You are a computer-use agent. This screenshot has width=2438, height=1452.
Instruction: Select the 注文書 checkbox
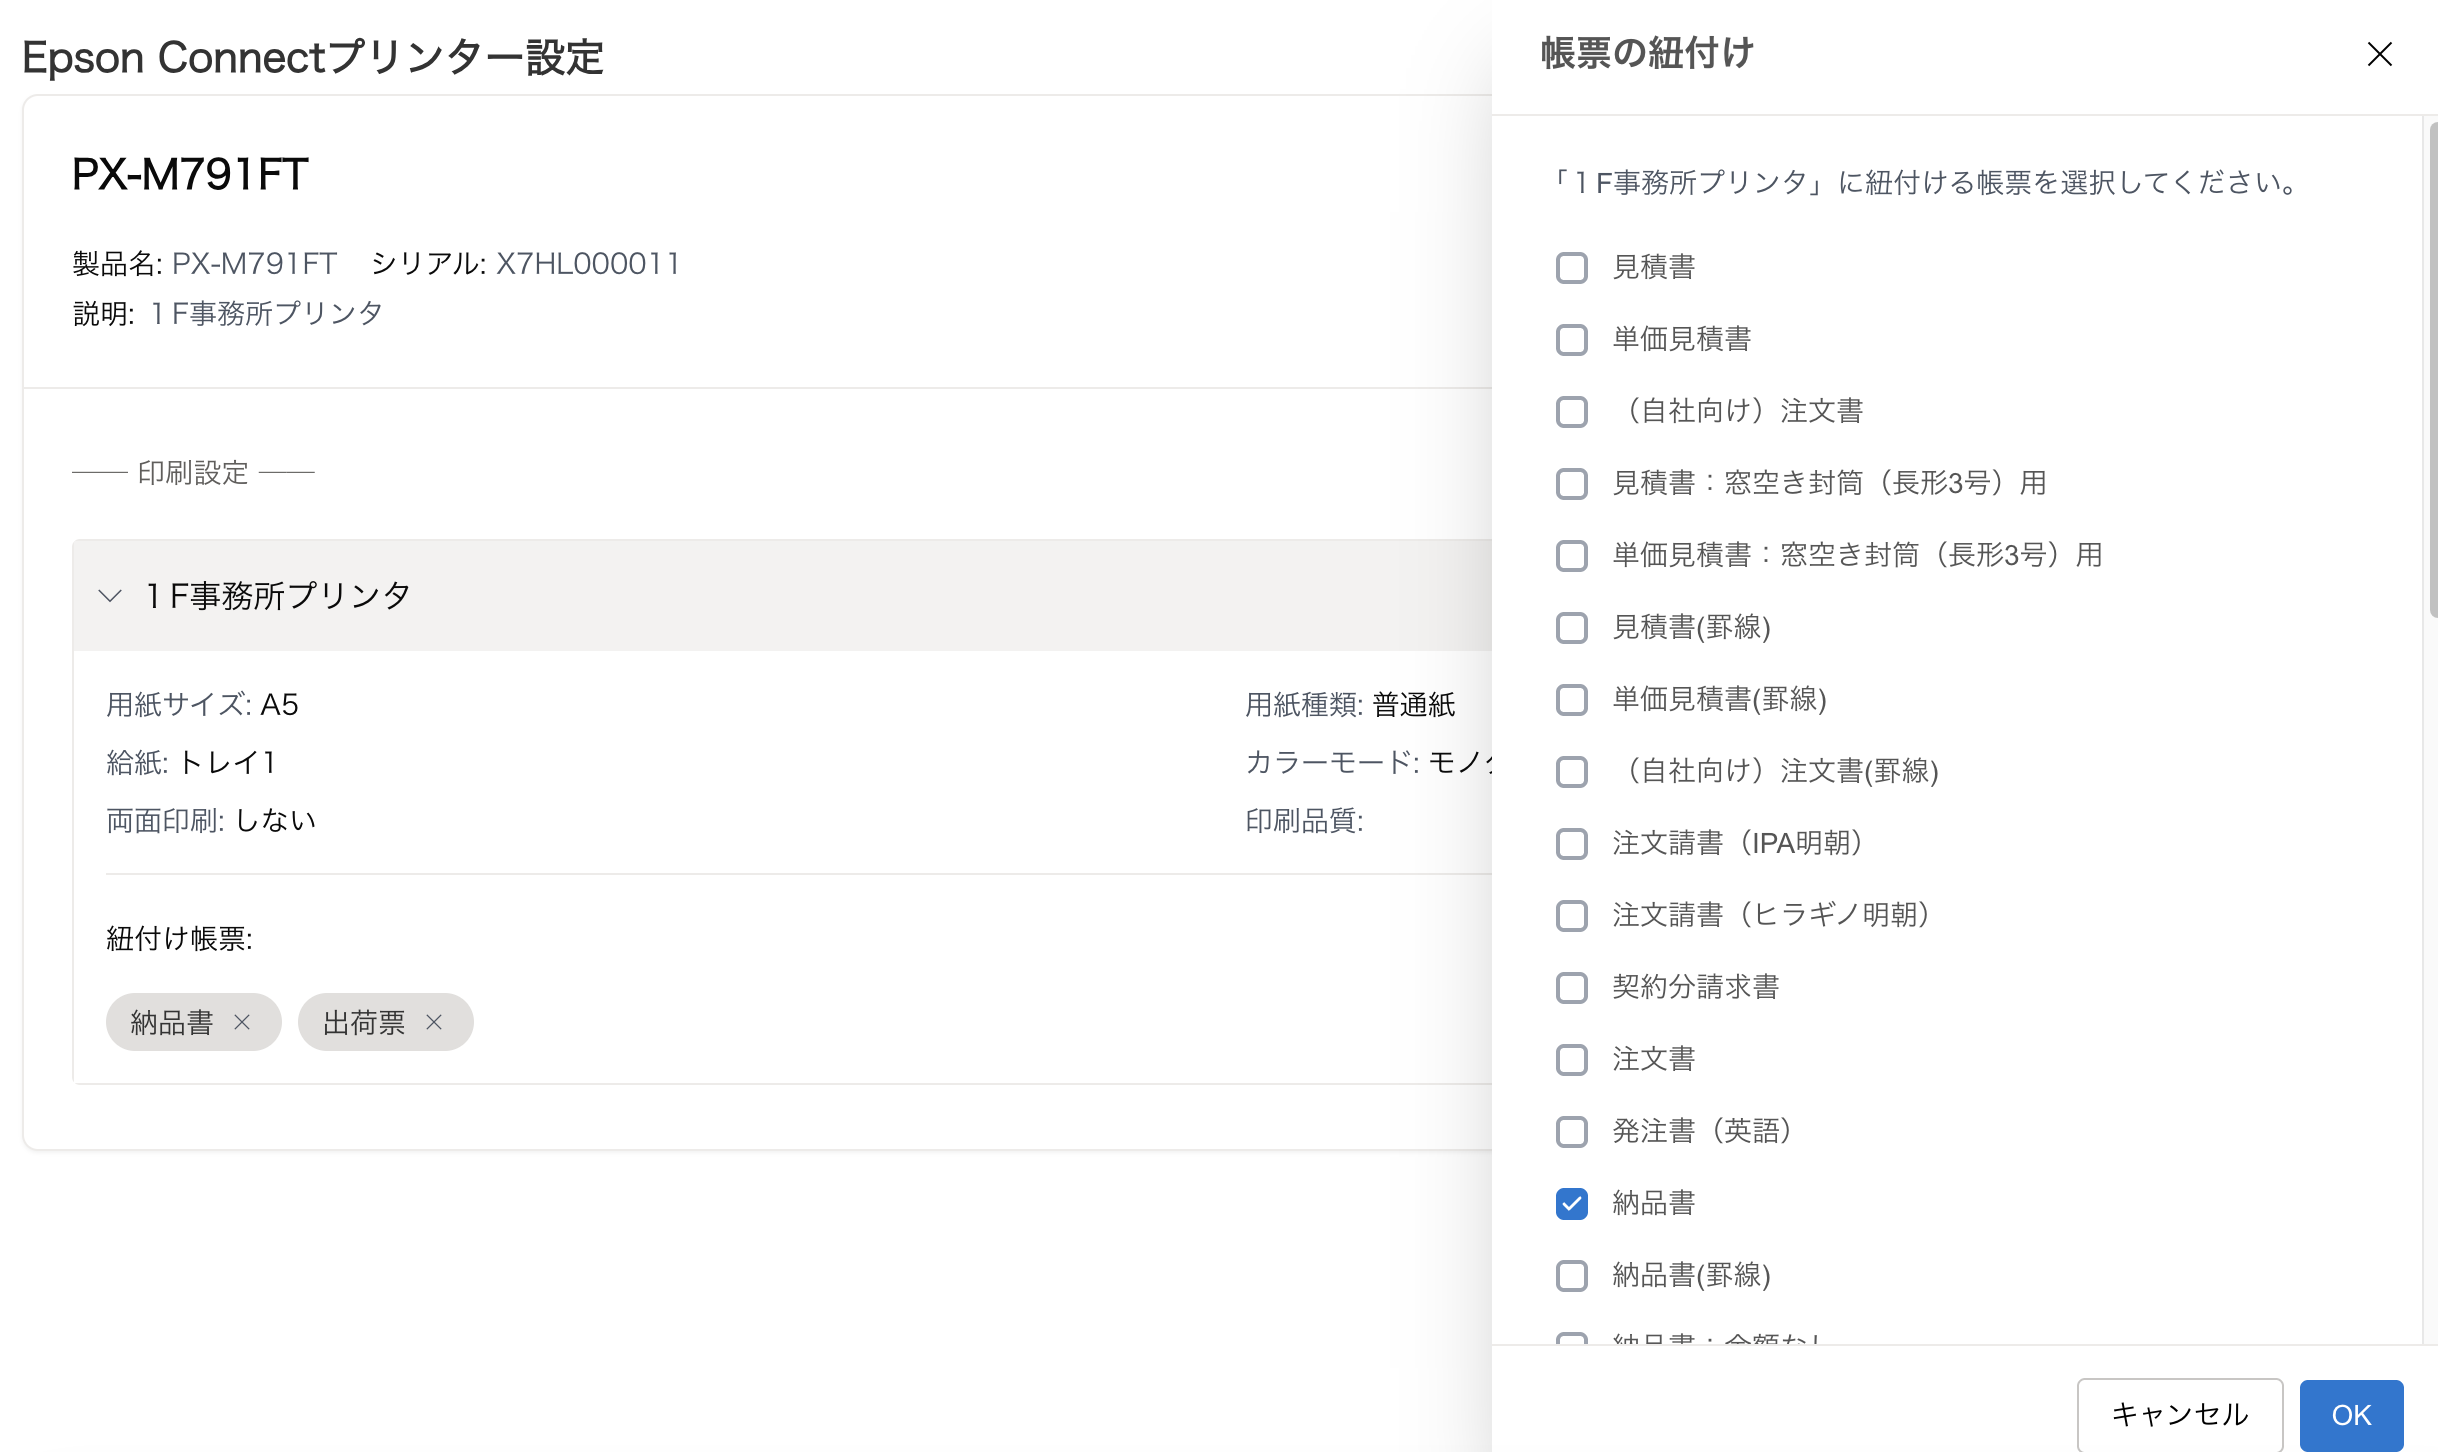coord(1572,1060)
